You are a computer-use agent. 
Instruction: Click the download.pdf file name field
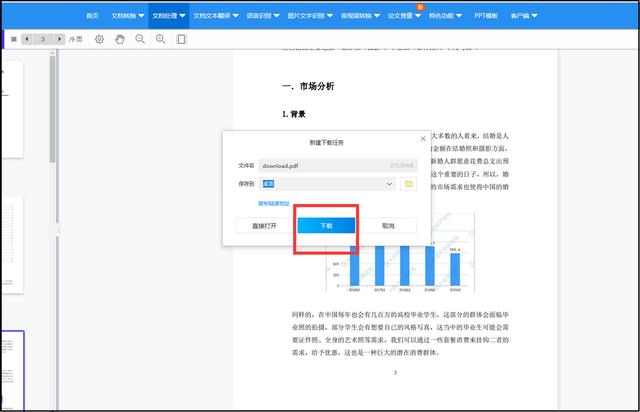pos(338,166)
